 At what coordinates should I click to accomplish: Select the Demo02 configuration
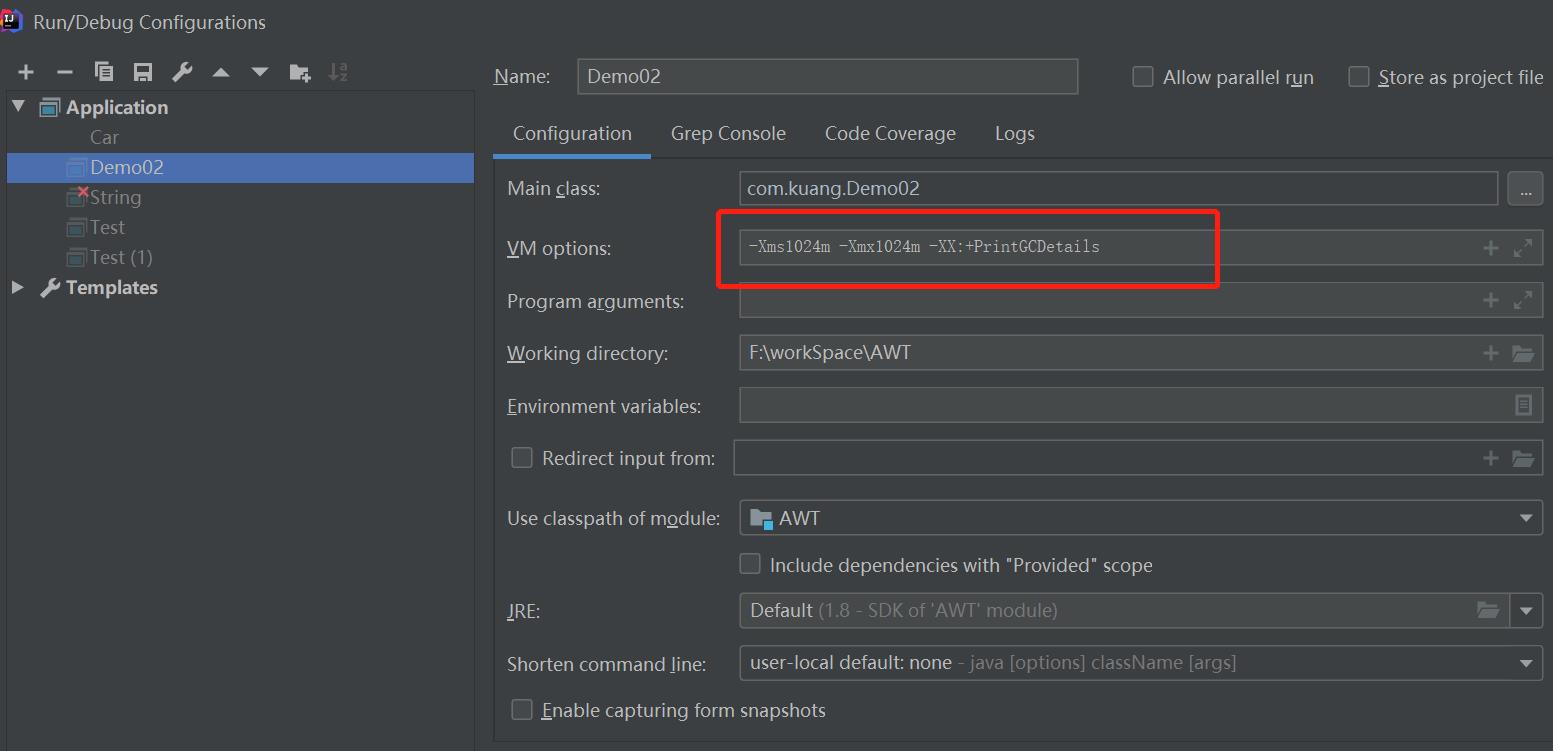(x=240, y=167)
